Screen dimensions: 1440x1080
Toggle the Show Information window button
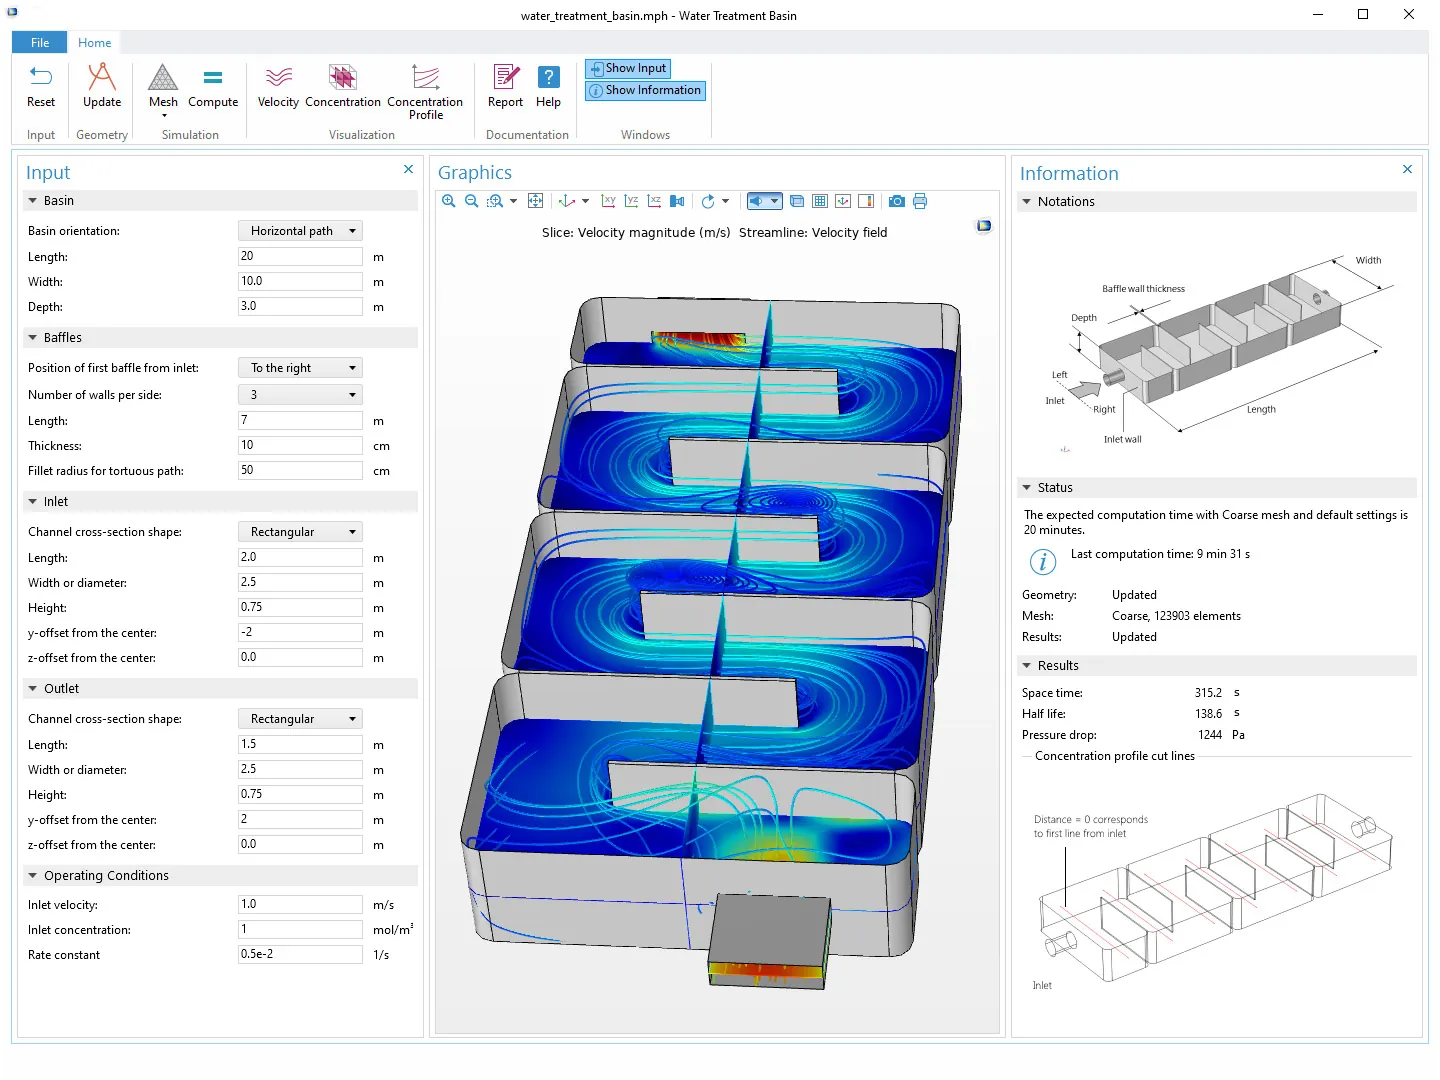(645, 90)
